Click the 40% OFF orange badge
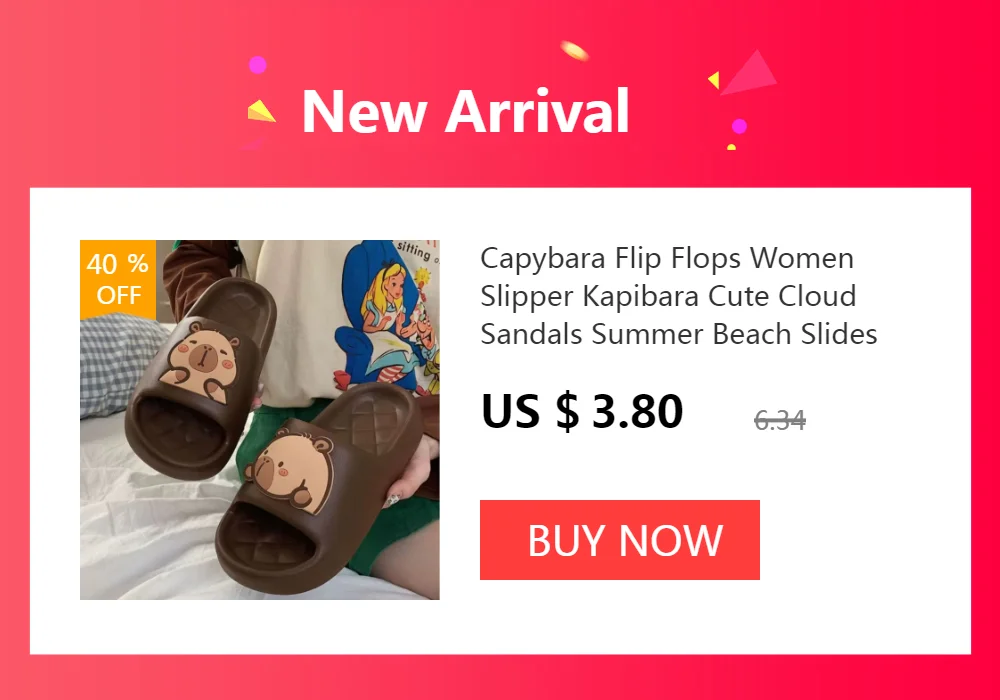This screenshot has height=700, width=1000. point(118,279)
